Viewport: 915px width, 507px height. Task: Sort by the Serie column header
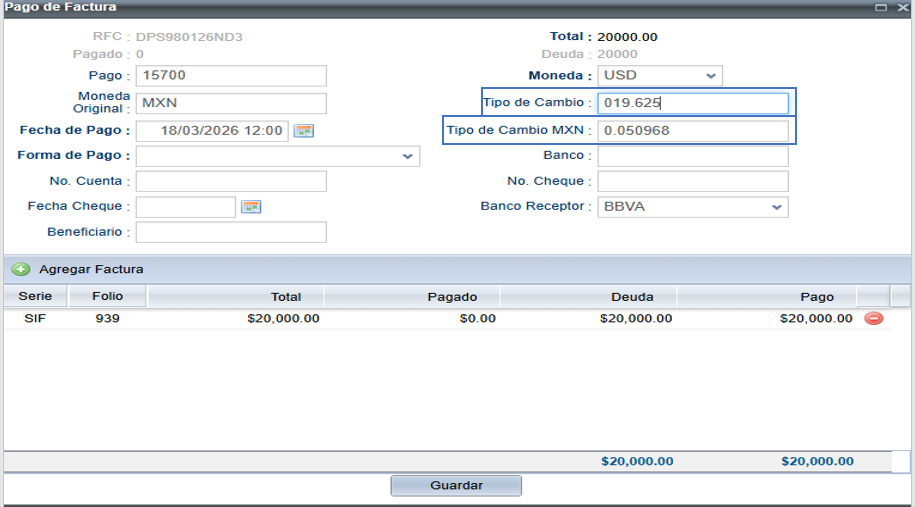(x=35, y=296)
